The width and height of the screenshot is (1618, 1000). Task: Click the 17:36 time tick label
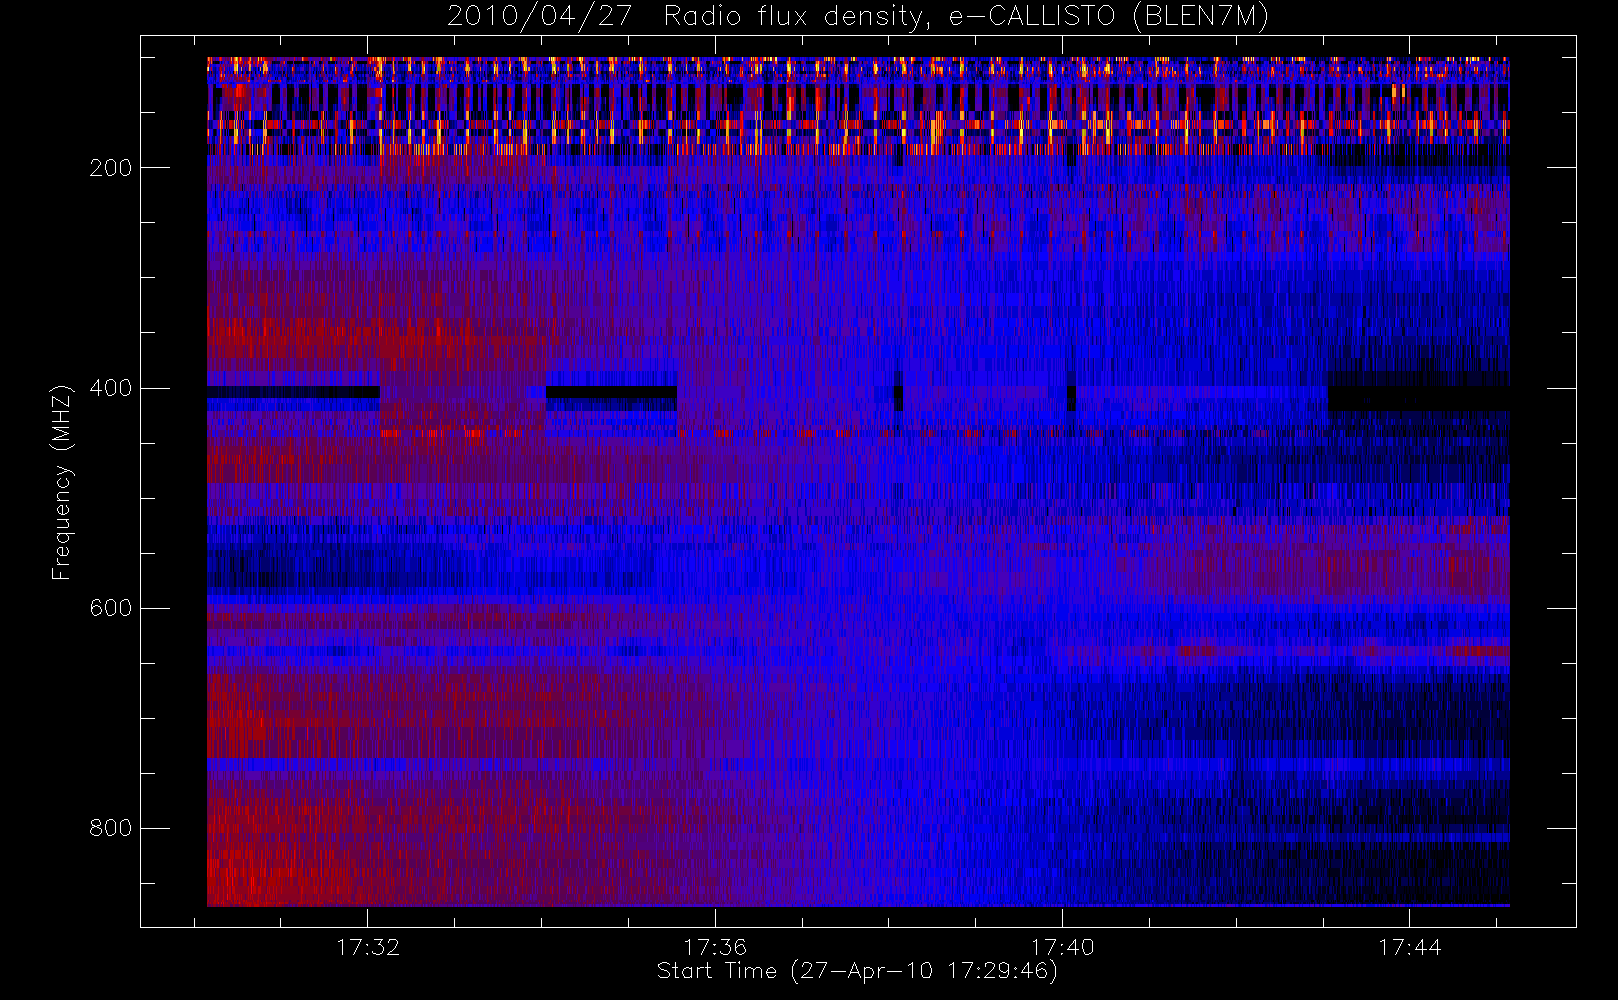[715, 947]
